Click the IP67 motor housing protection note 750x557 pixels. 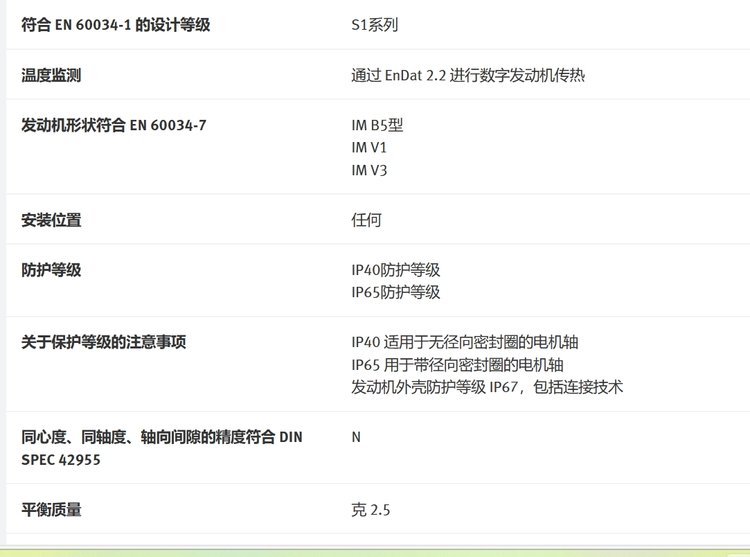point(487,387)
